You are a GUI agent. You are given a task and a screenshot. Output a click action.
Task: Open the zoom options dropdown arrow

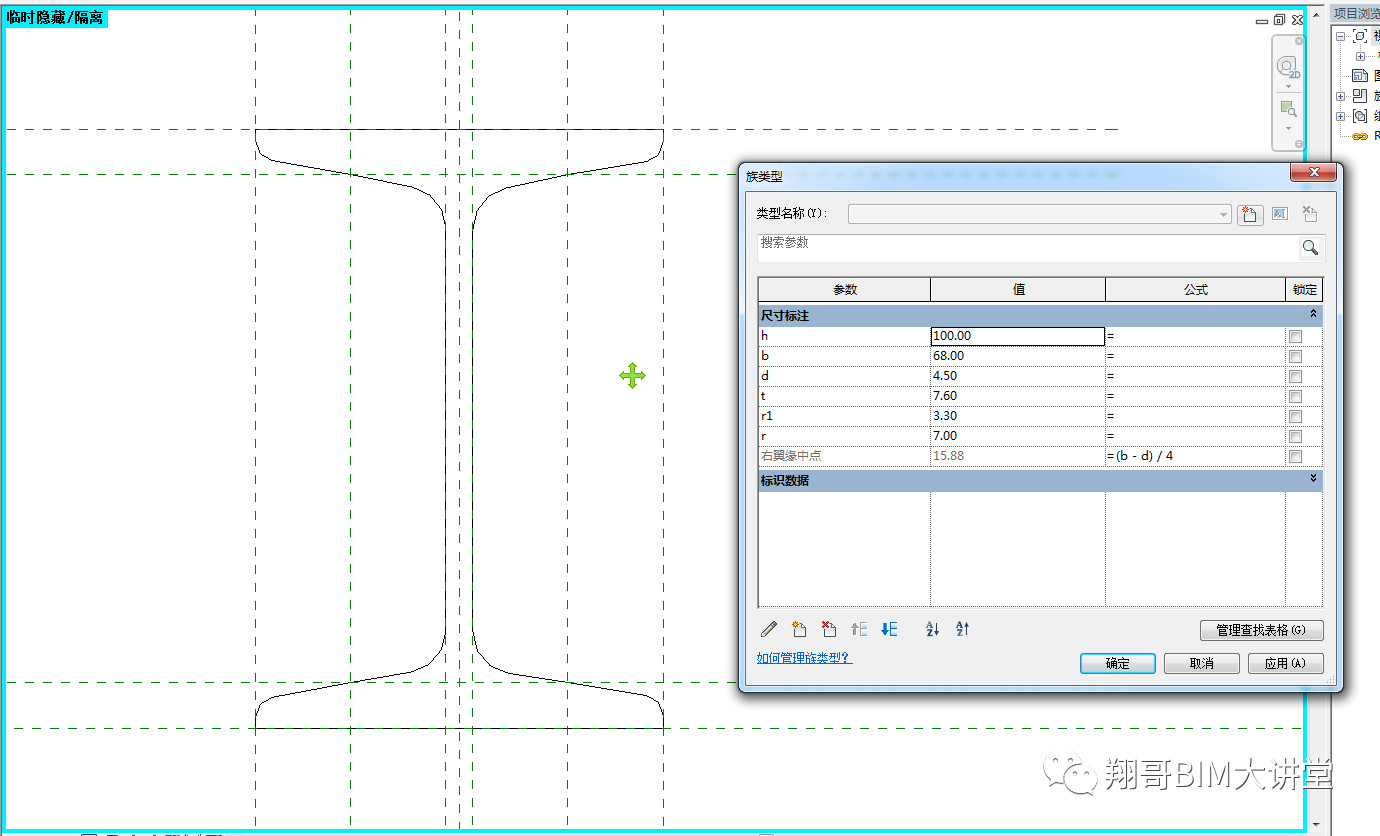coord(1288,128)
